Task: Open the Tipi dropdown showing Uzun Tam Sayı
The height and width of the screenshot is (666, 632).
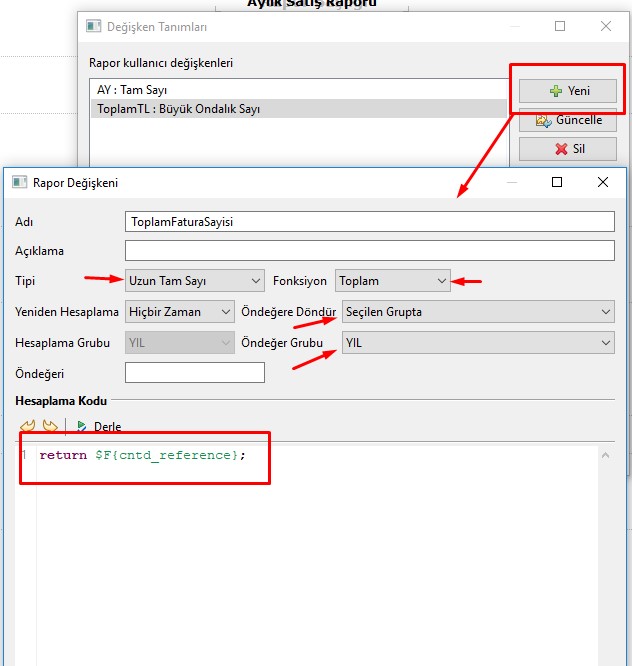Action: tap(195, 281)
